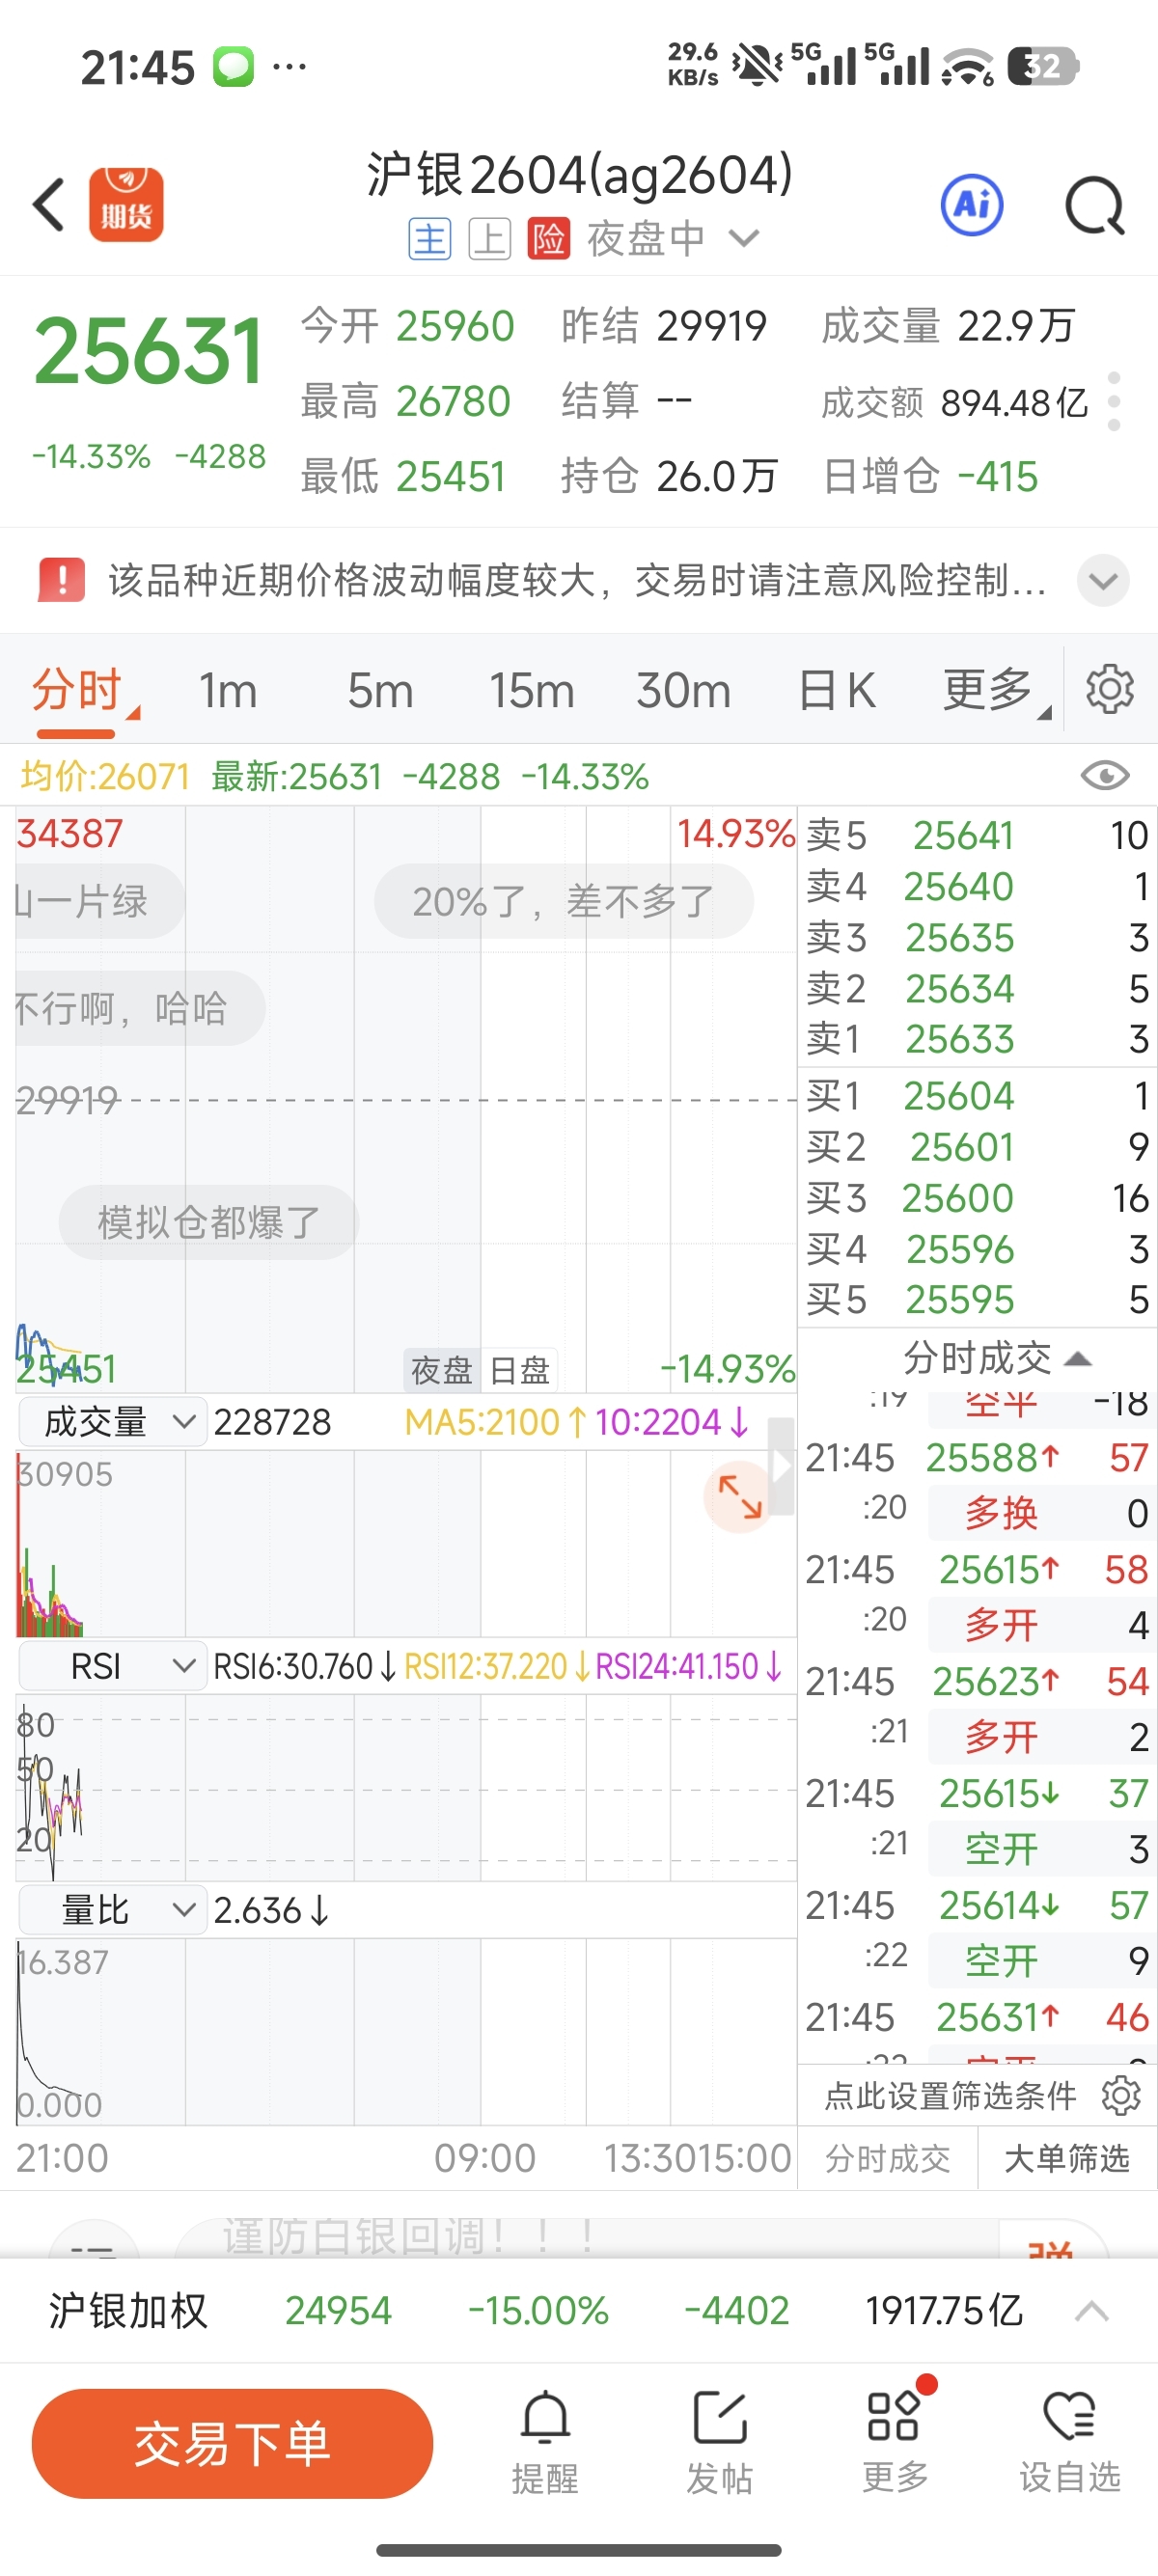This screenshot has width=1158, height=2576.
Task: Tap the blue 主 main-contract badge
Action: (x=430, y=239)
